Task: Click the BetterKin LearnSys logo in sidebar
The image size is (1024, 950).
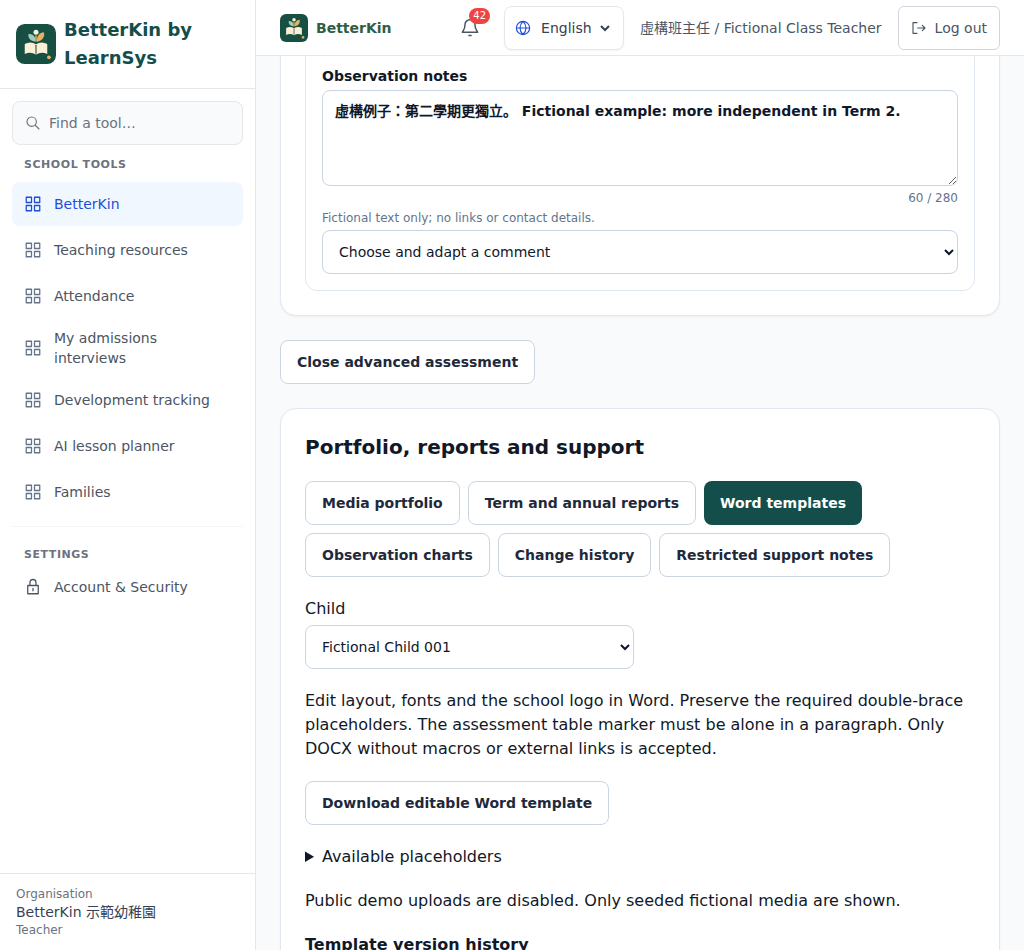Action: point(36,44)
